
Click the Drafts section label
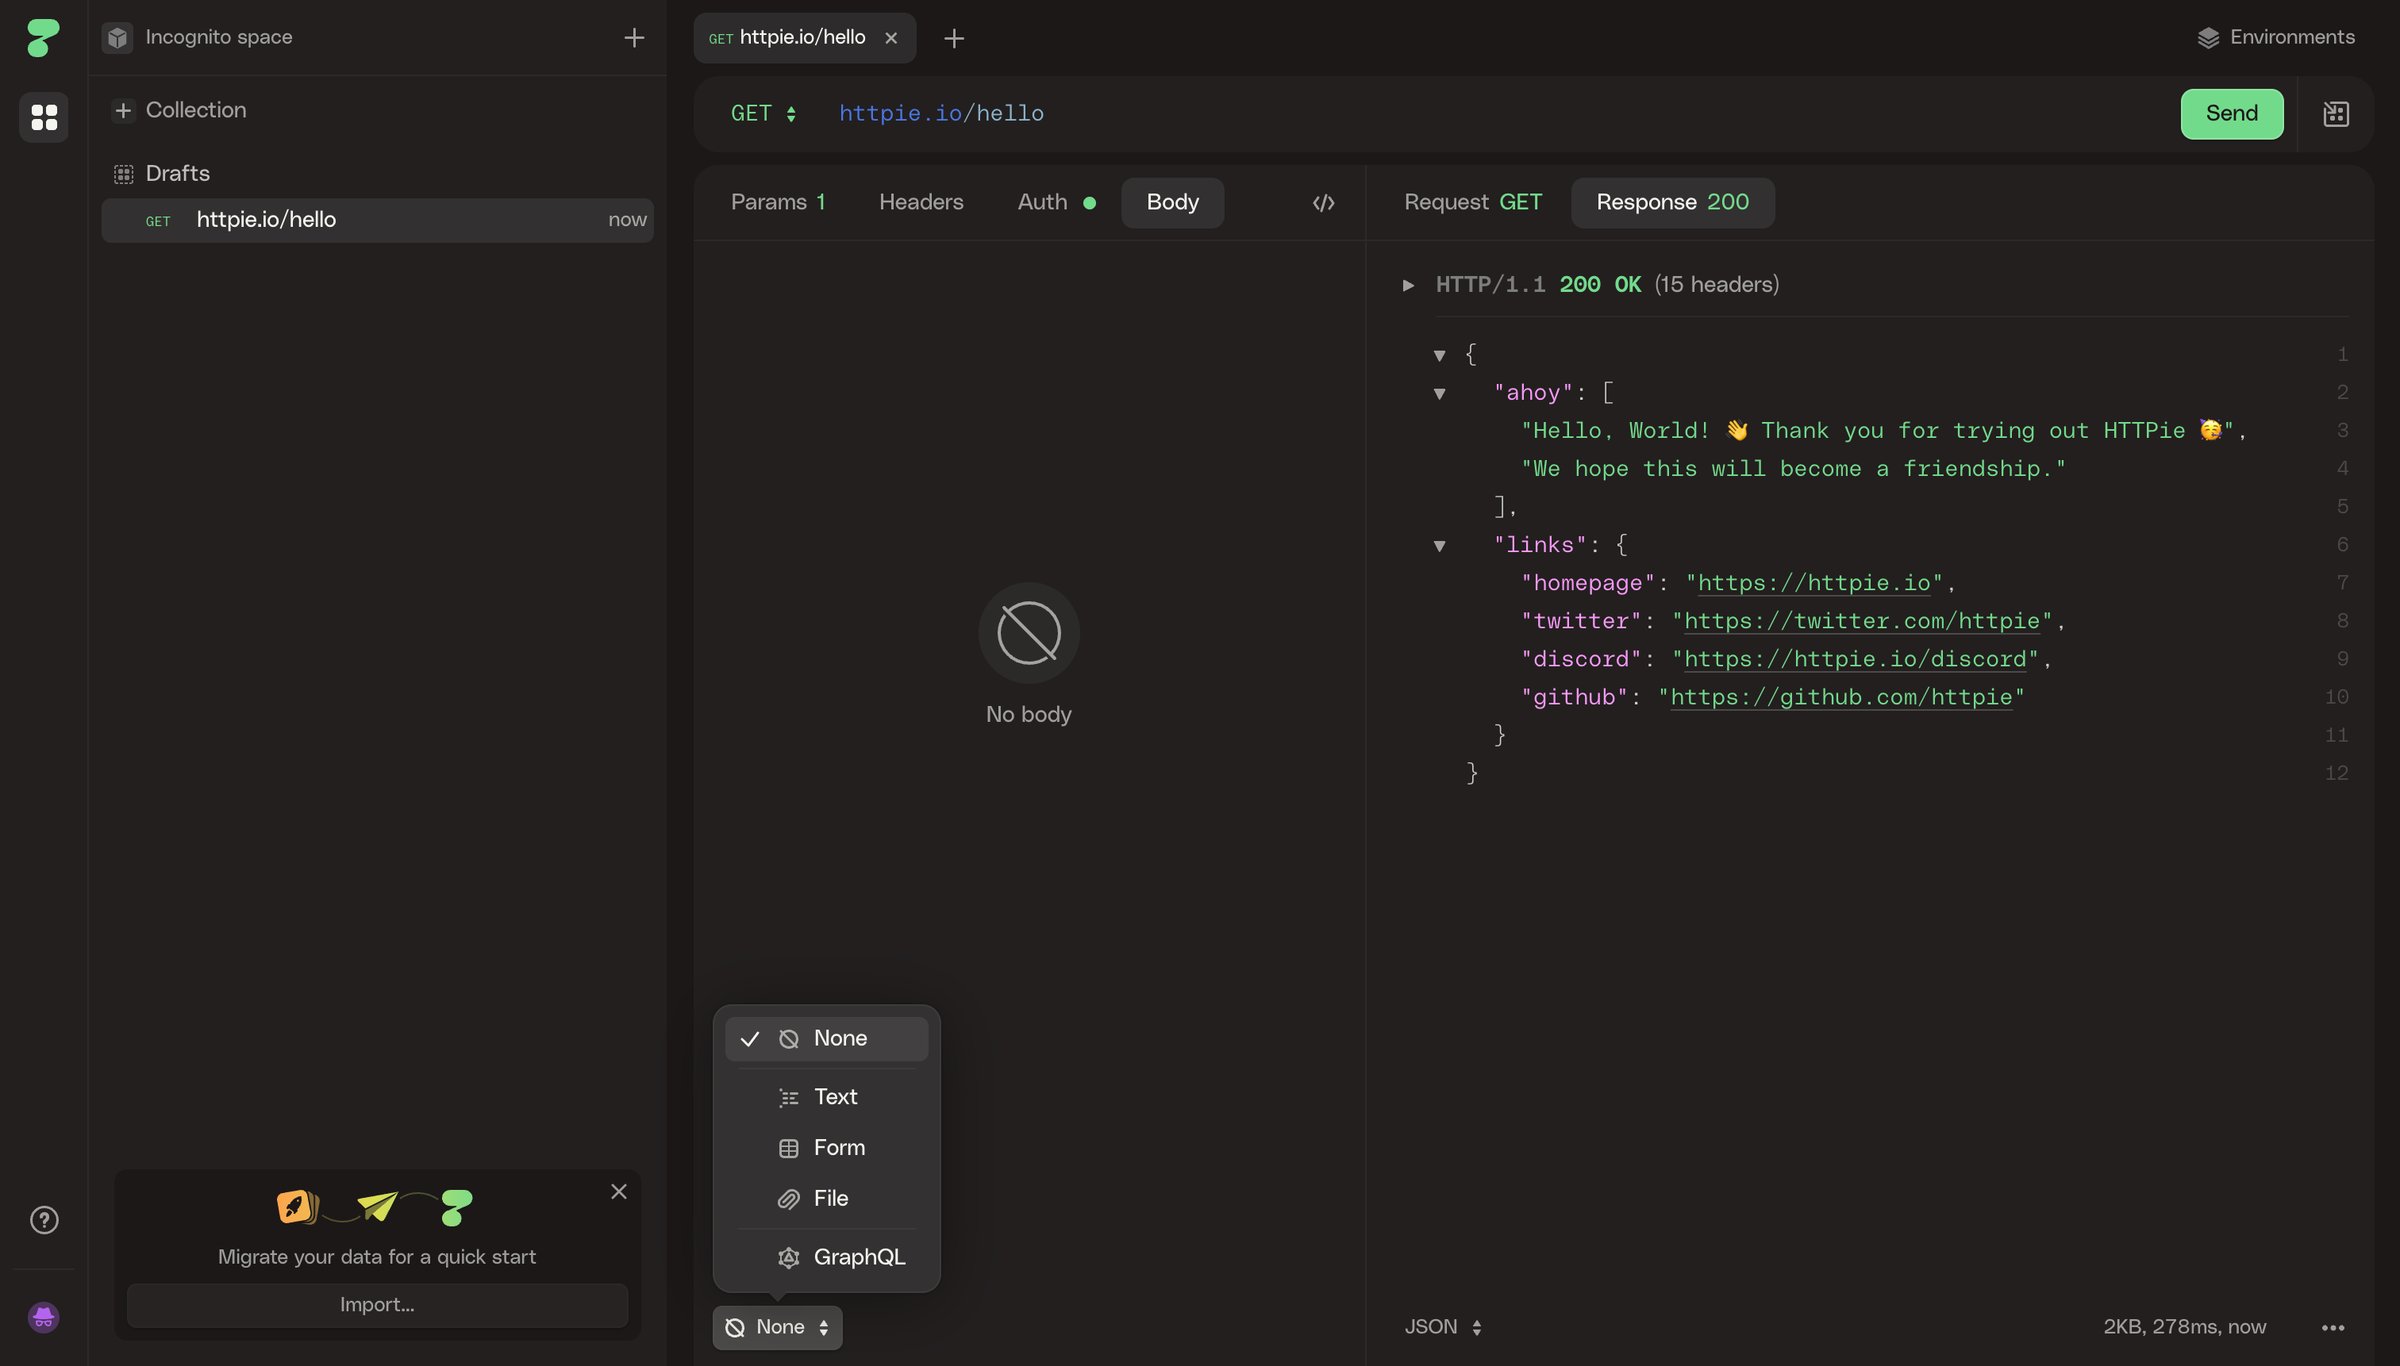[x=178, y=174]
